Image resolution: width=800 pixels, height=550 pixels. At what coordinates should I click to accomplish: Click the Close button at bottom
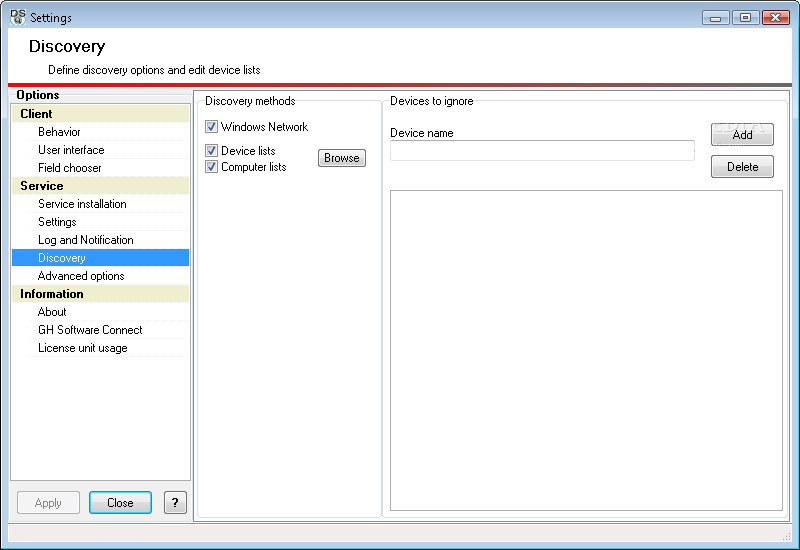click(x=120, y=503)
